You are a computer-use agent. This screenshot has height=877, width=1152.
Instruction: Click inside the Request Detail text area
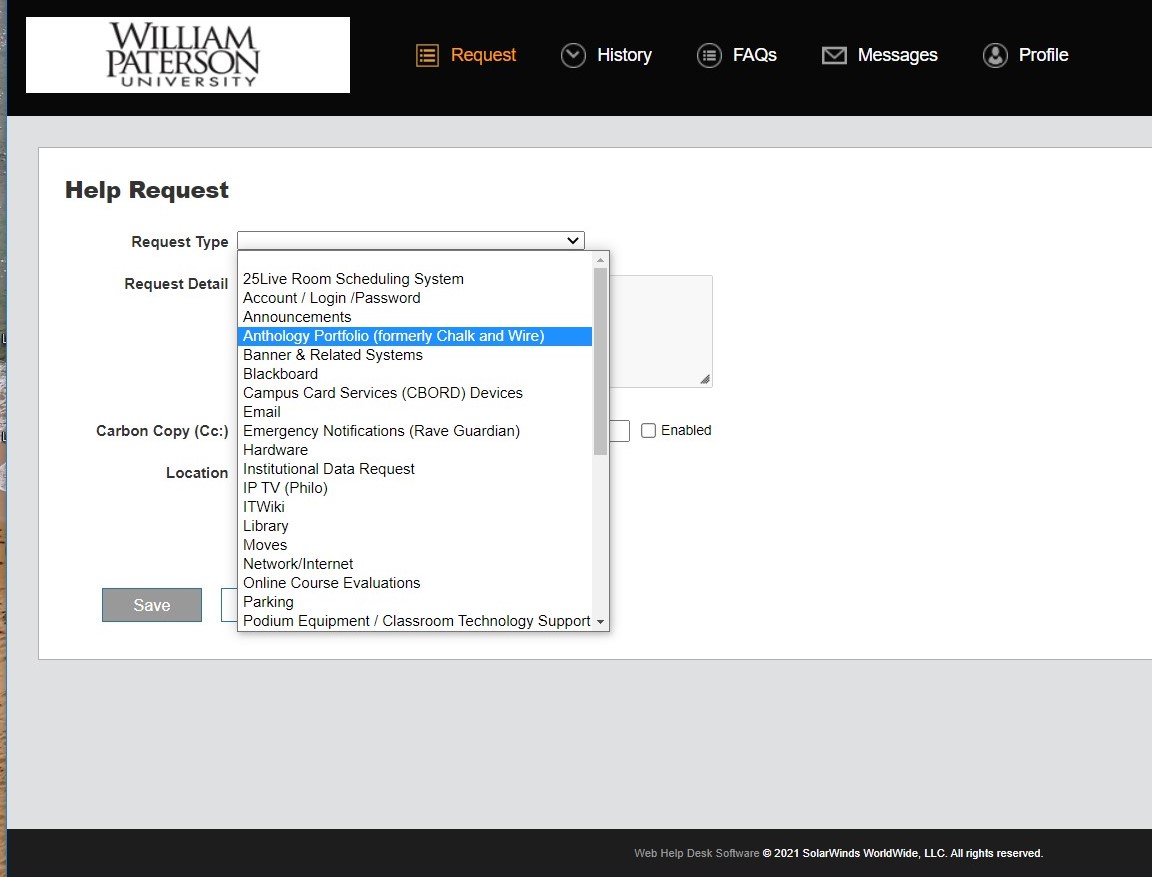pyautogui.click(x=660, y=330)
